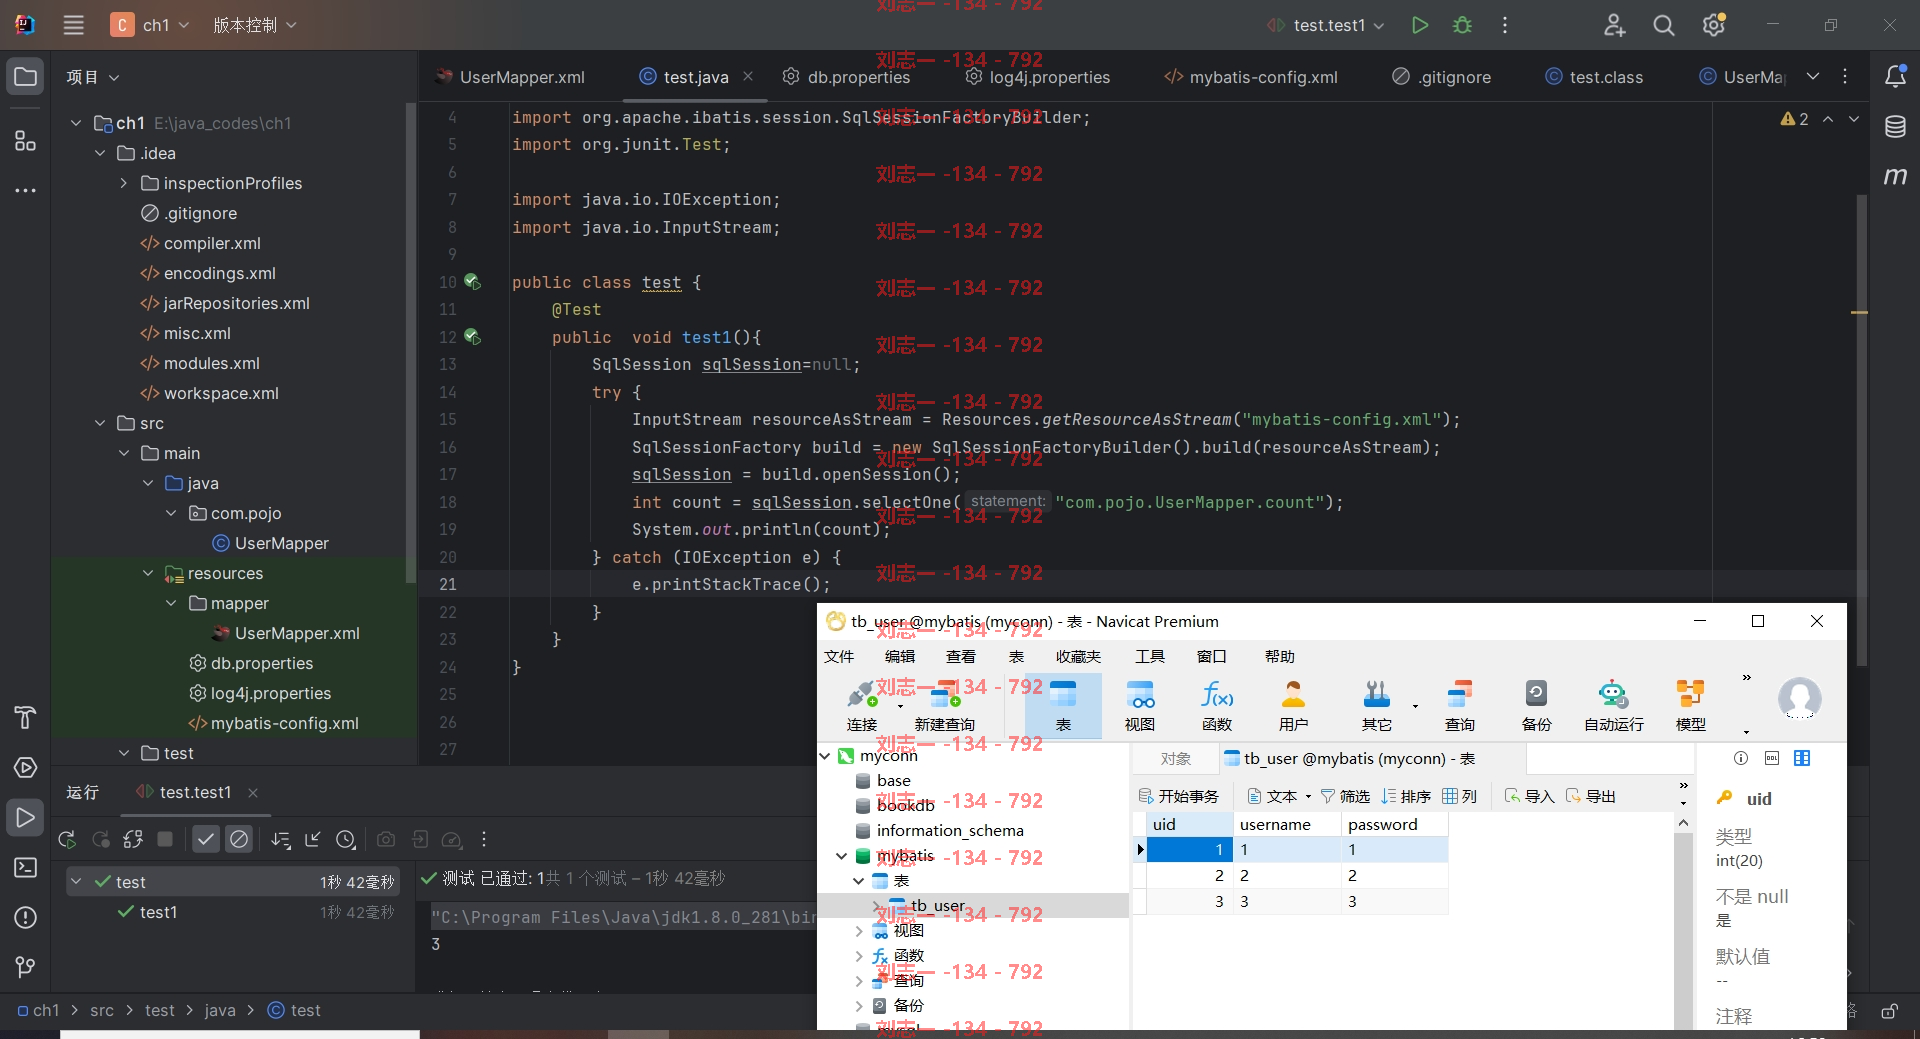Image resolution: width=1920 pixels, height=1039 pixels.
Task: Toggle the Project tool window folder icon
Action: pyautogui.click(x=26, y=77)
